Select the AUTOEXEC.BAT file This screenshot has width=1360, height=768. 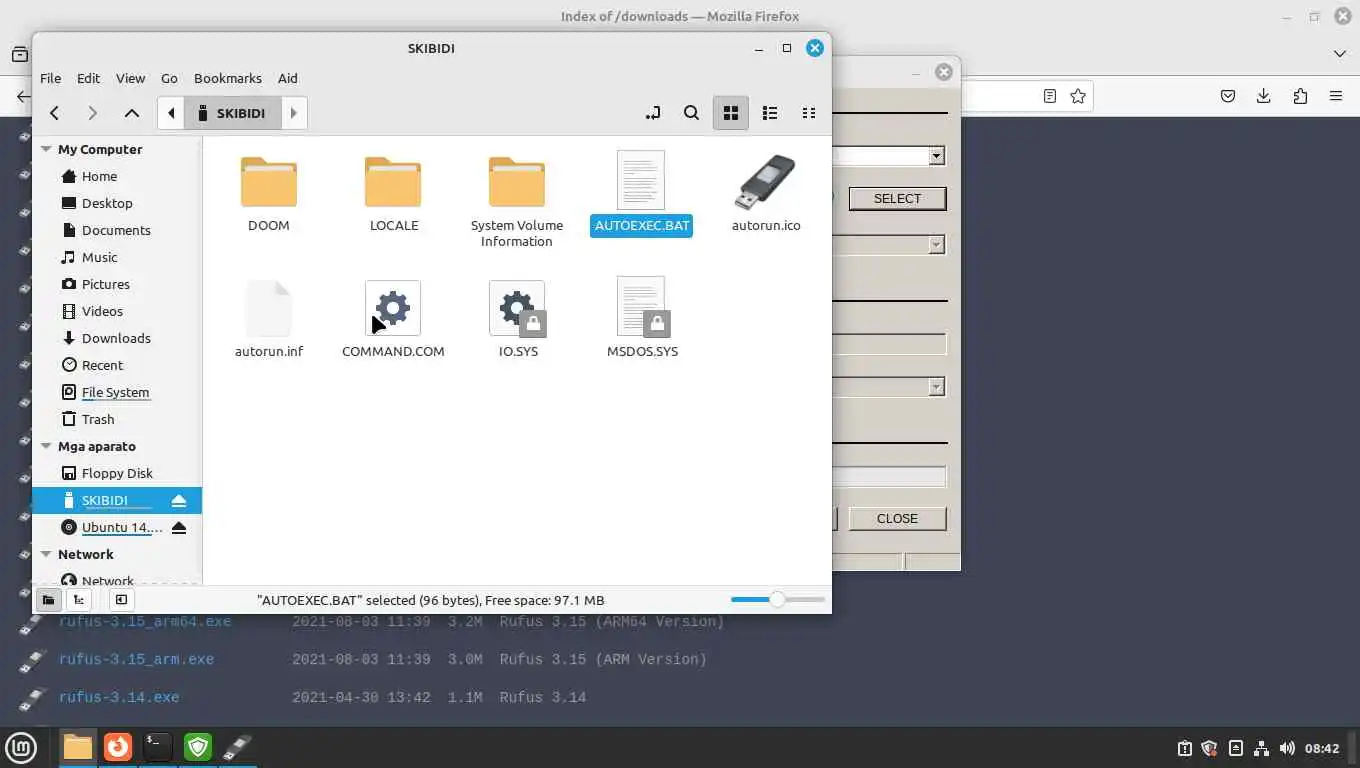[641, 193]
